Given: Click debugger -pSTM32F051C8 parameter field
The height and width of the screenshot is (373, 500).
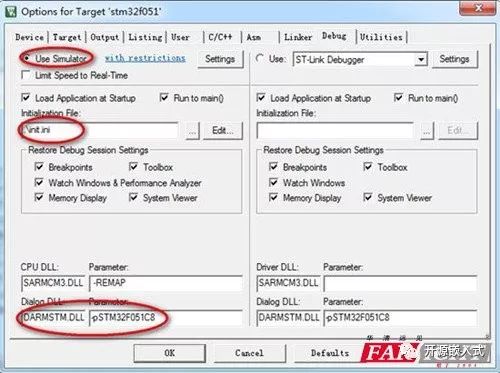Looking at the screenshot, I should click(401, 318).
